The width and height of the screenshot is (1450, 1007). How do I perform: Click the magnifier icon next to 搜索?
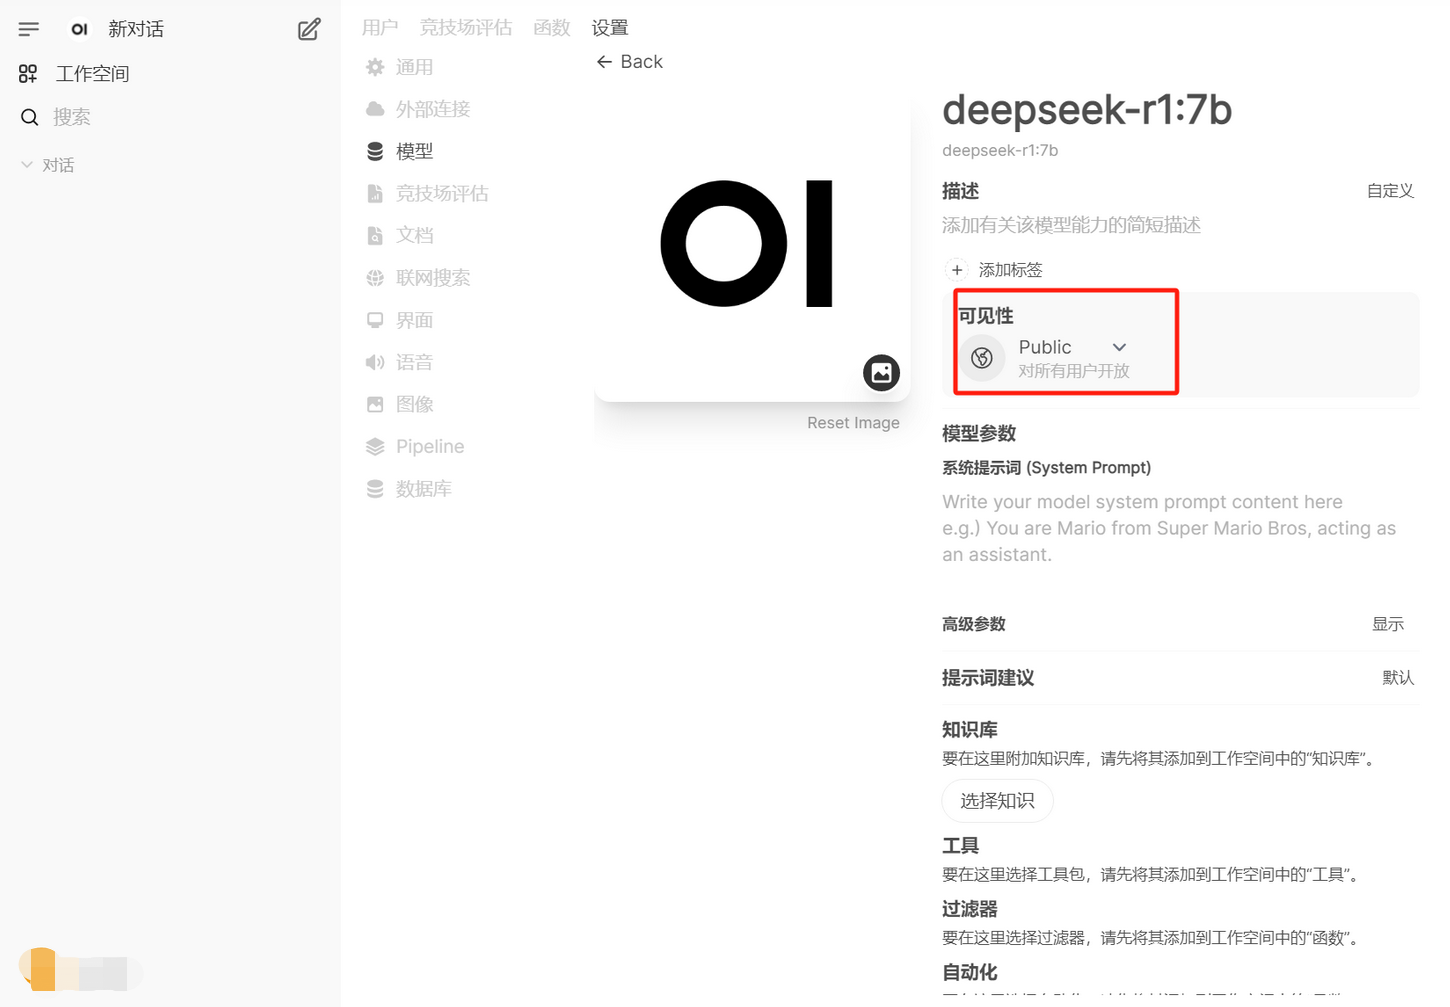(x=29, y=117)
